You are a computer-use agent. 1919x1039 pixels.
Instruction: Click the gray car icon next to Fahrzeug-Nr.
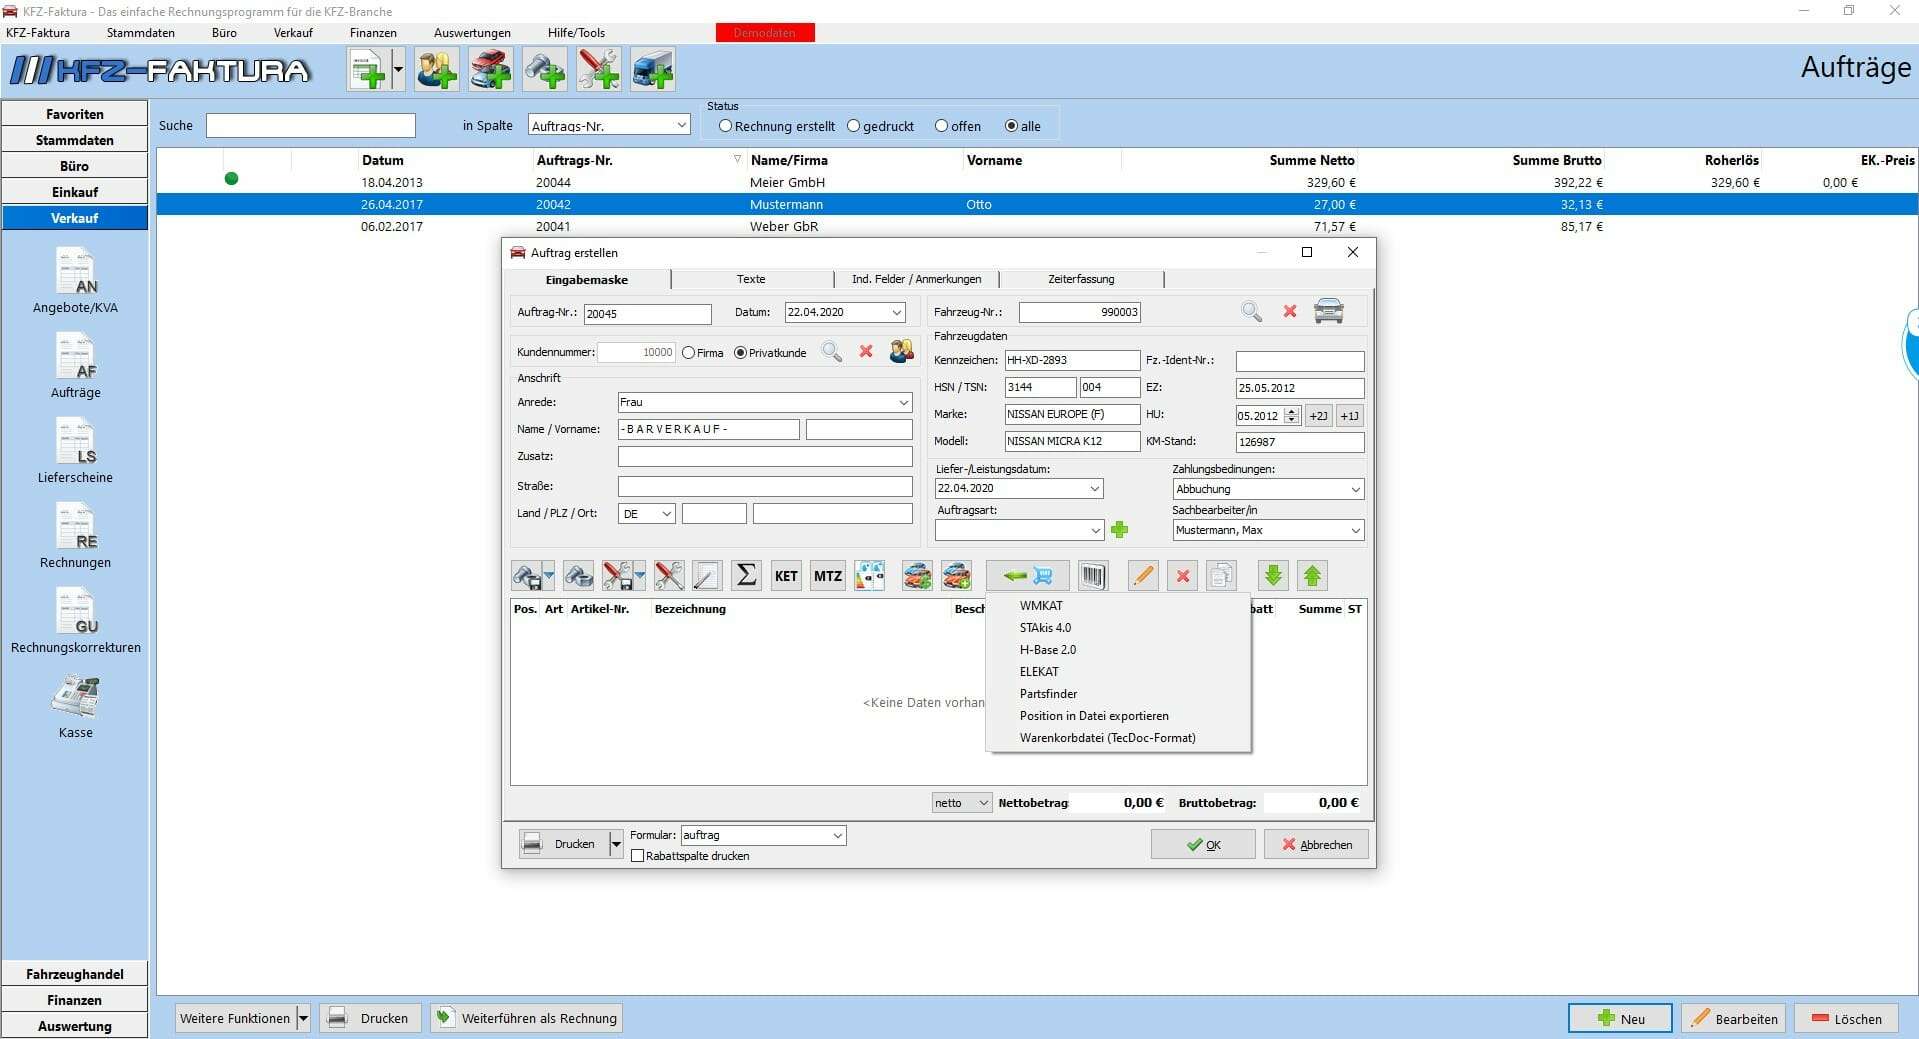pos(1329,311)
